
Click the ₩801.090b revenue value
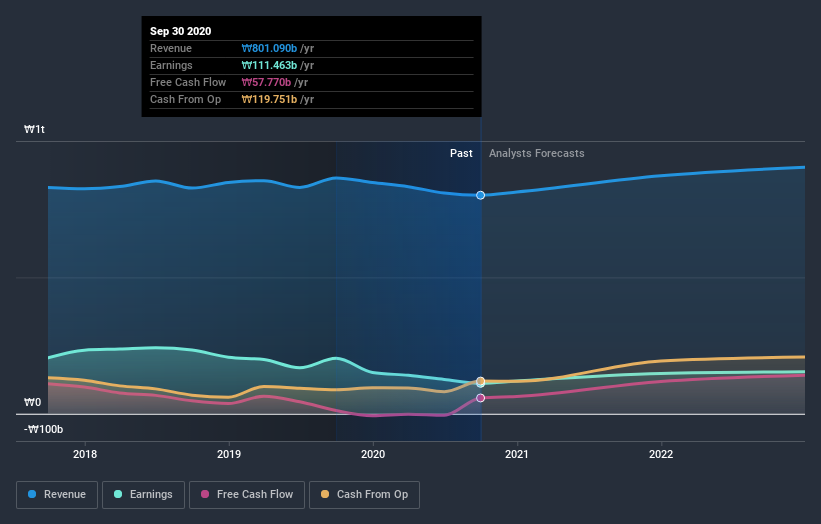pos(269,48)
